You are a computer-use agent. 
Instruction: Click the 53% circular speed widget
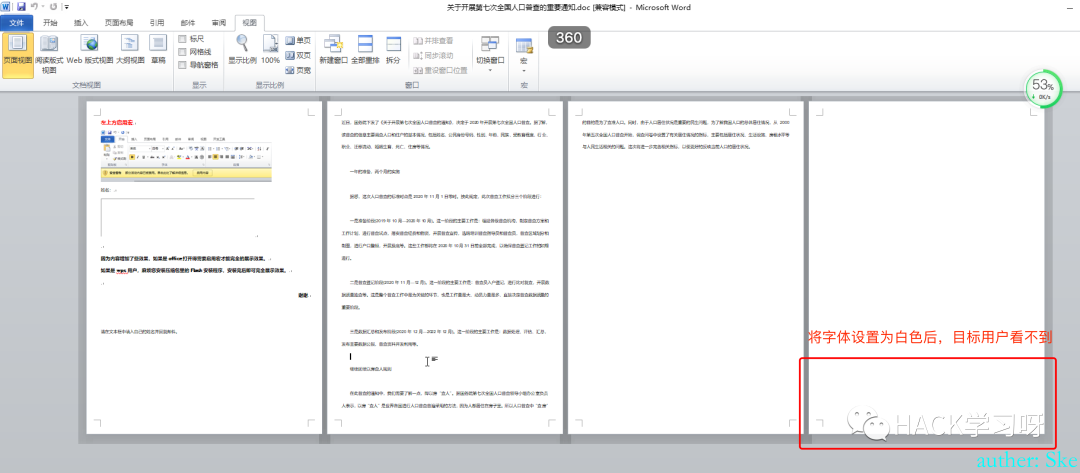[1043, 90]
